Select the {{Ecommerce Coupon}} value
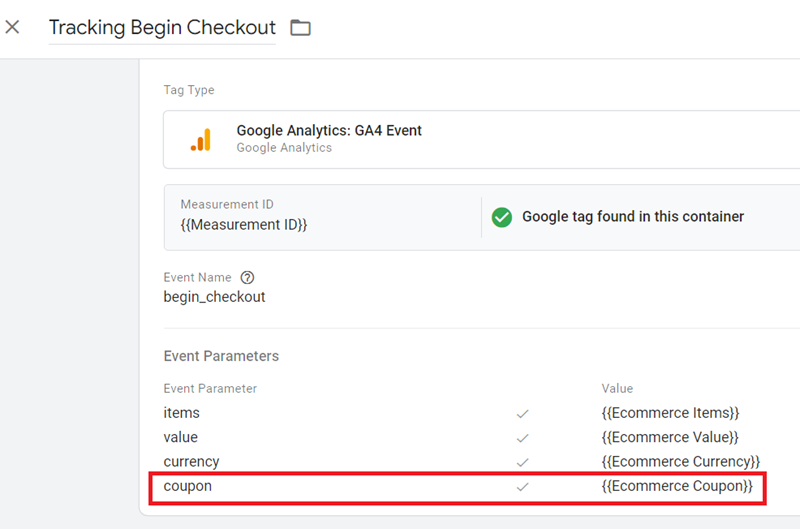The height and width of the screenshot is (529, 800). [677, 486]
